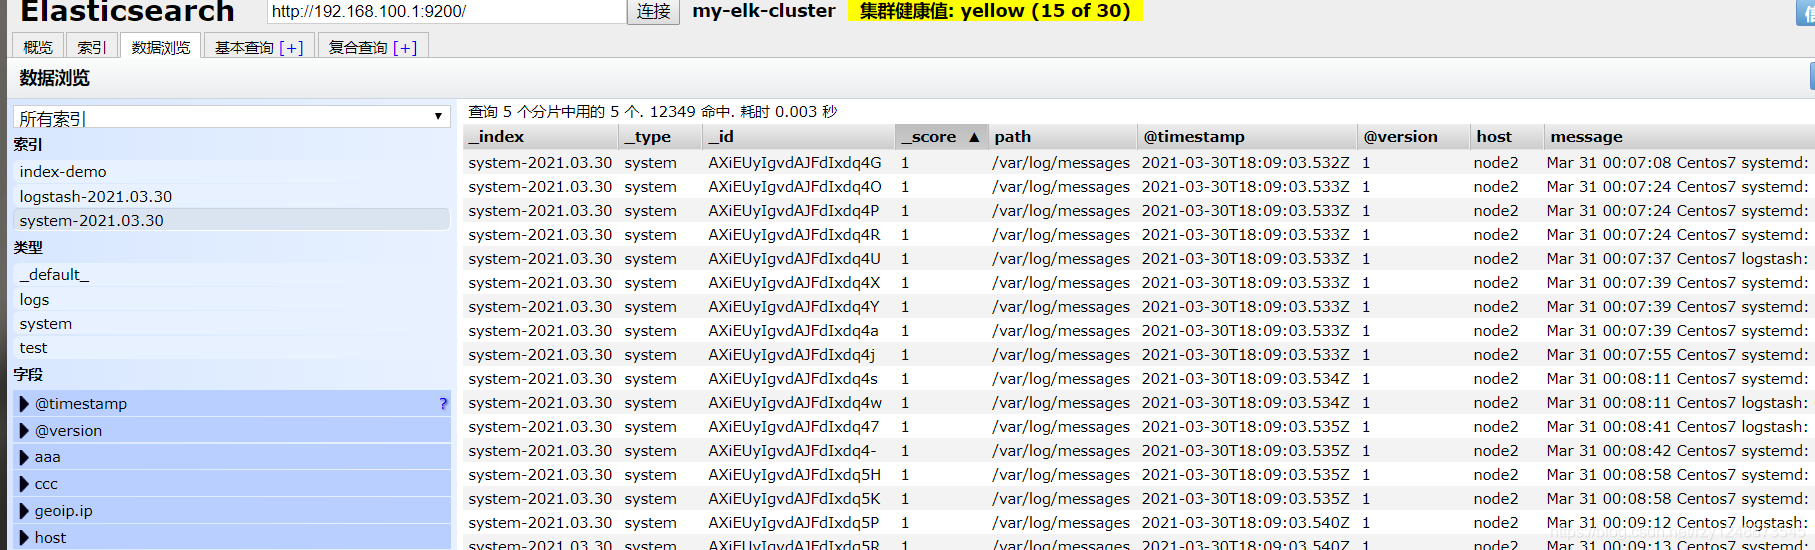1815x550 pixels.
Task: Click the cluster health yellow status badge
Action: point(995,11)
